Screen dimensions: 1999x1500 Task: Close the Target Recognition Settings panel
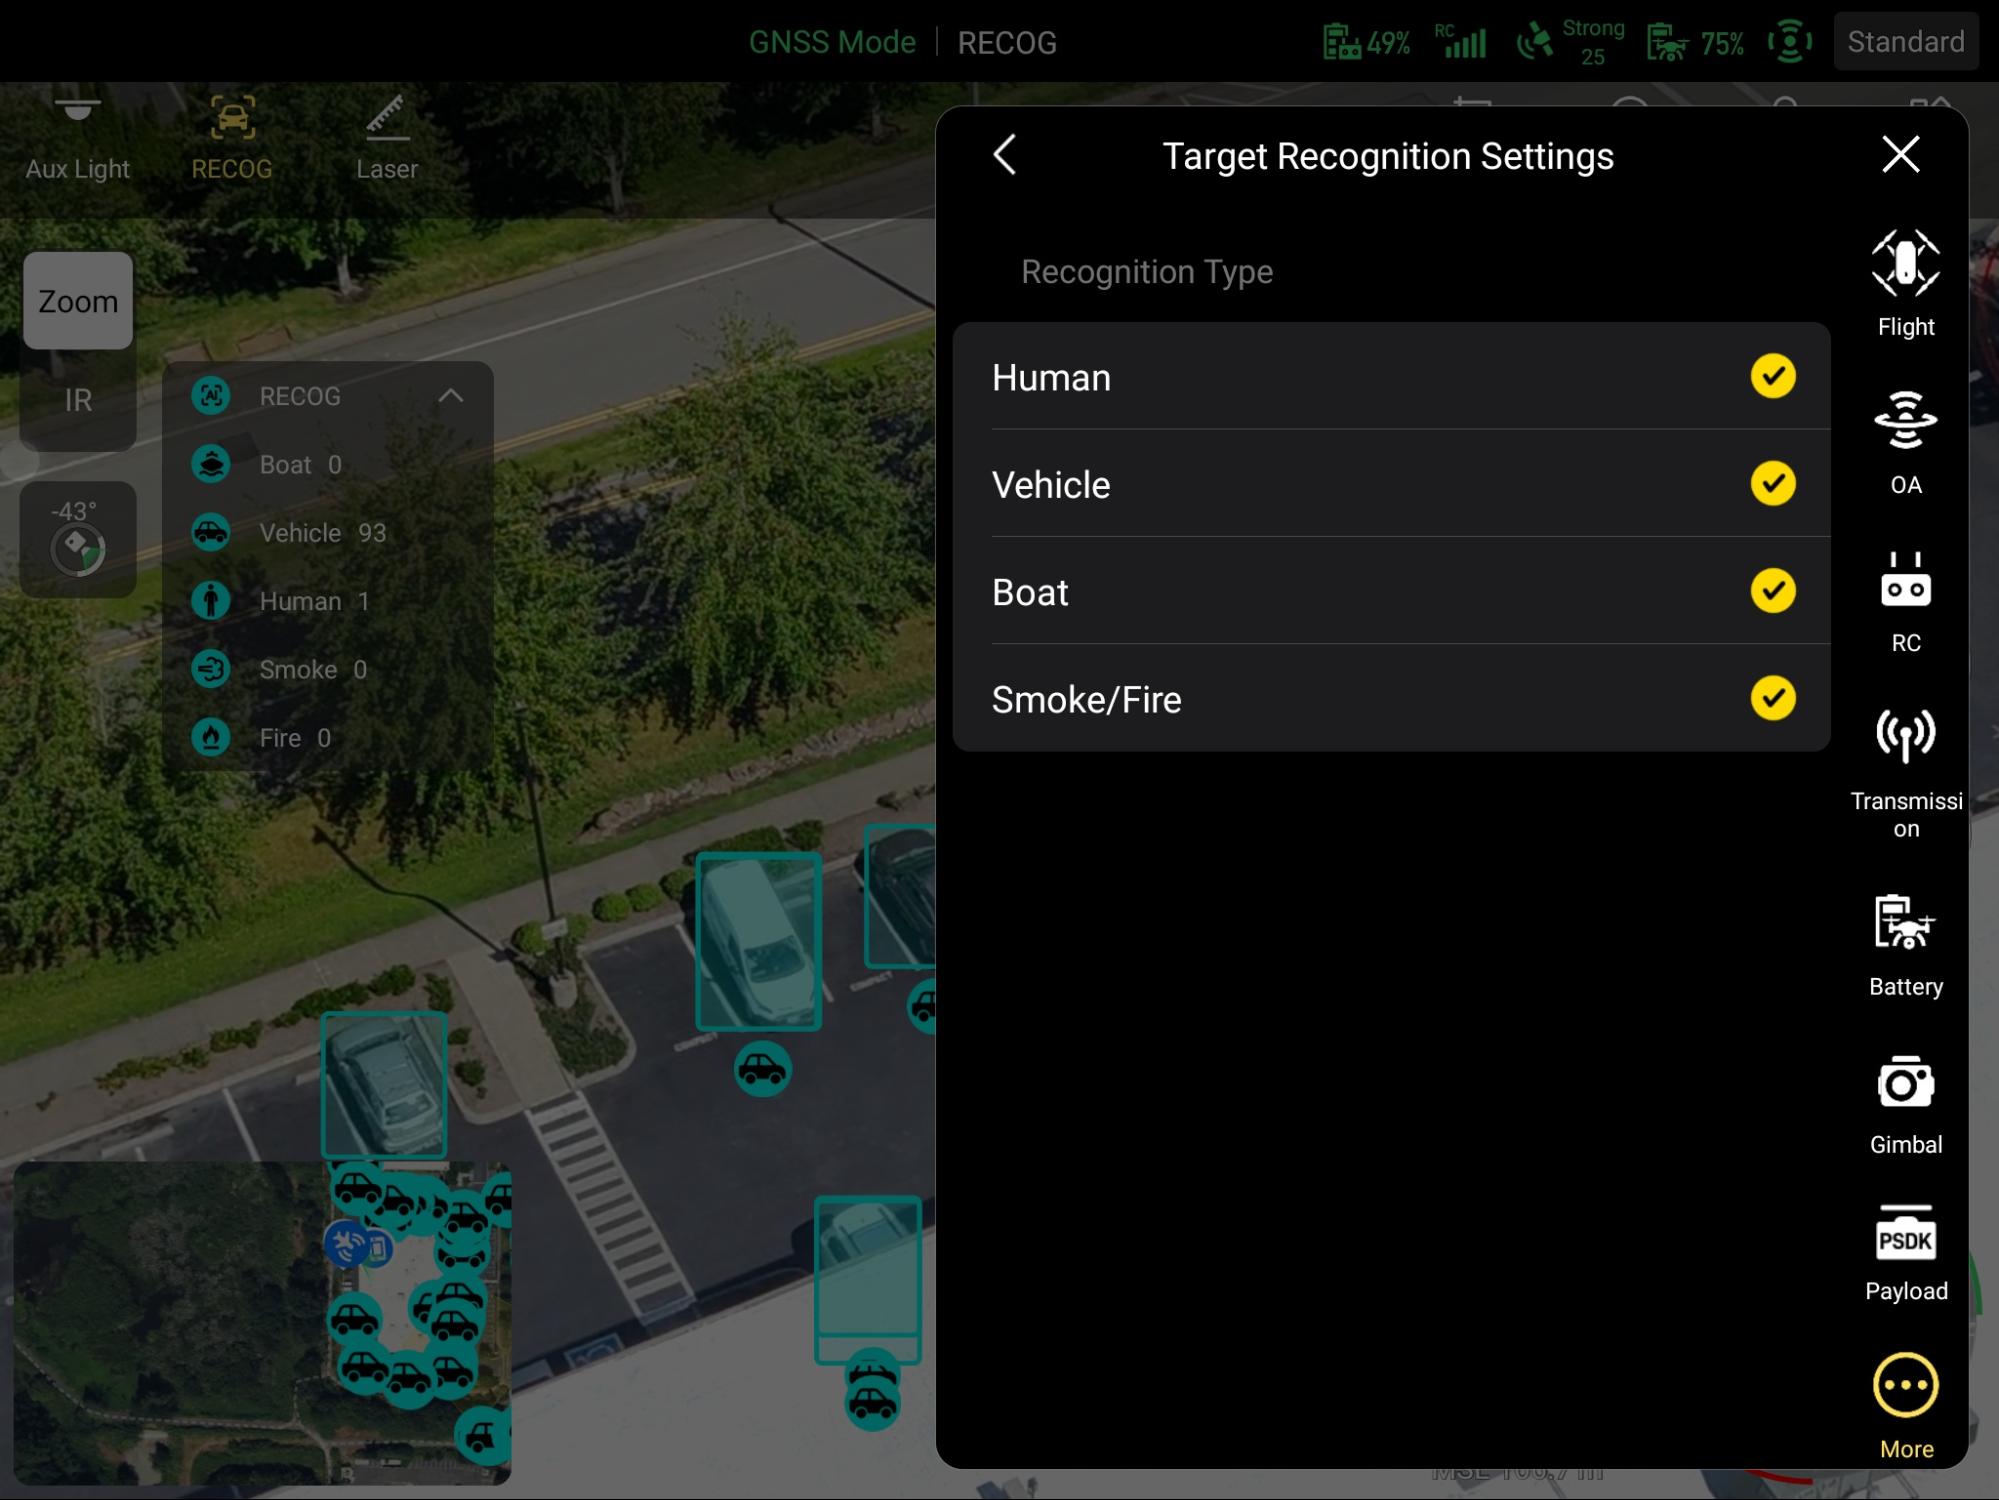coord(1900,154)
